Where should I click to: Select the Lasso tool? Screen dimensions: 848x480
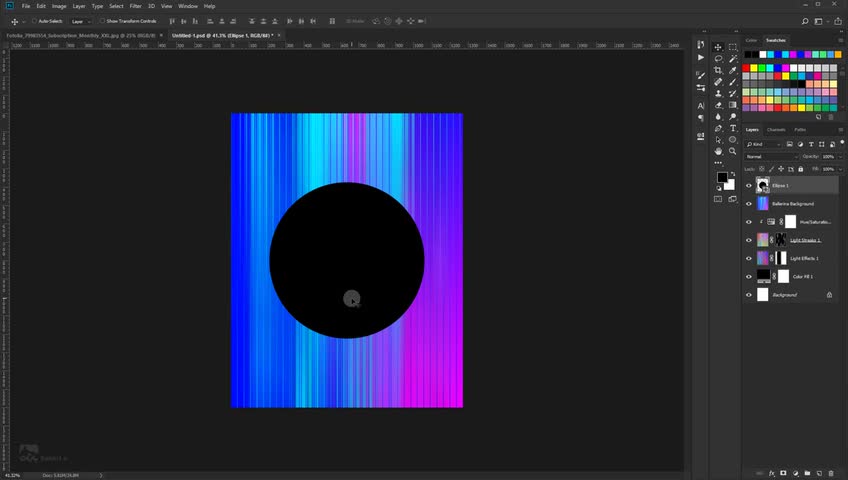coord(718,58)
